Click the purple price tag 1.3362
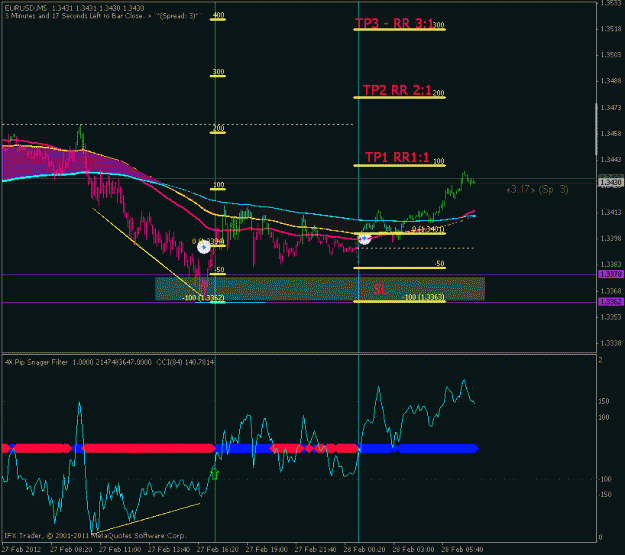625x555 pixels. 611,302
